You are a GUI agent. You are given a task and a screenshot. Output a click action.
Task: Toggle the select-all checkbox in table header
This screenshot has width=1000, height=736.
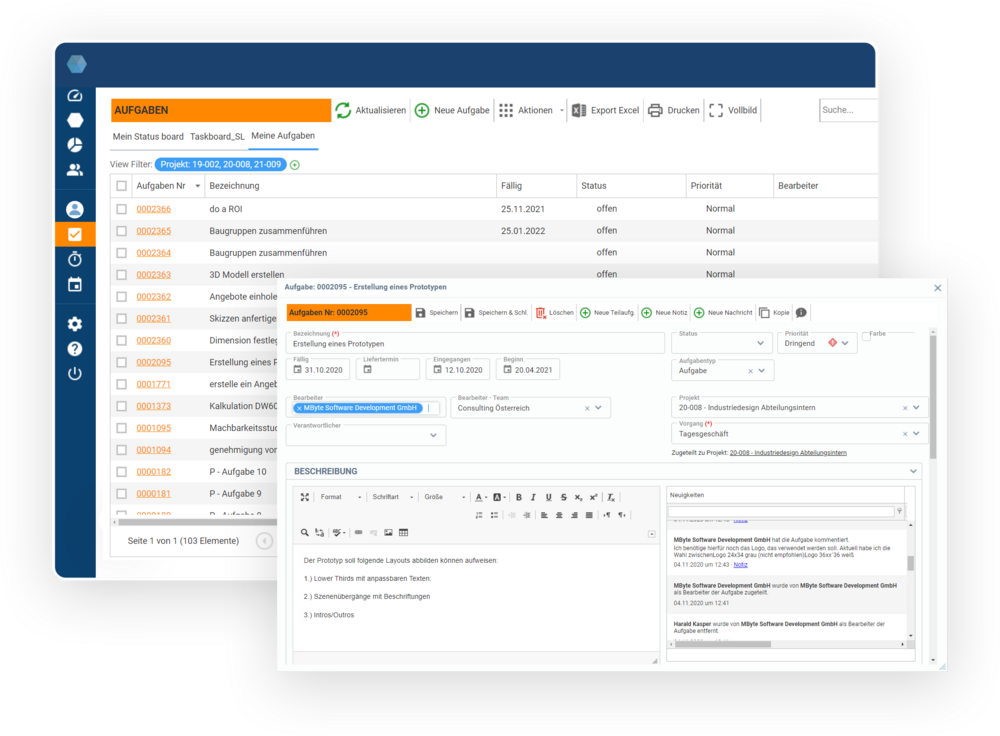click(x=122, y=186)
